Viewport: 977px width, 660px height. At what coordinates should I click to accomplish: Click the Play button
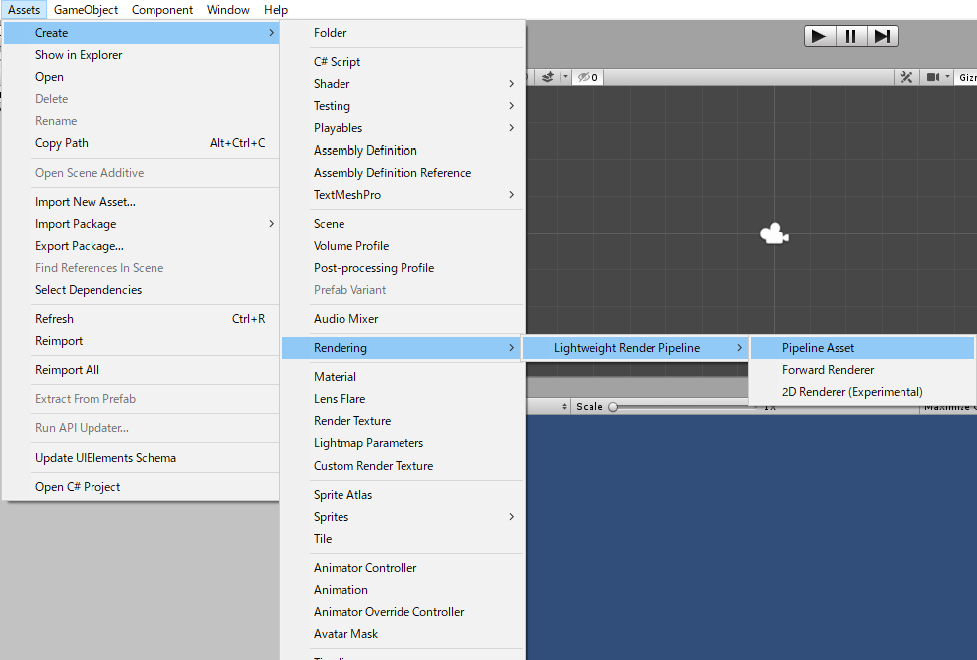click(x=819, y=36)
